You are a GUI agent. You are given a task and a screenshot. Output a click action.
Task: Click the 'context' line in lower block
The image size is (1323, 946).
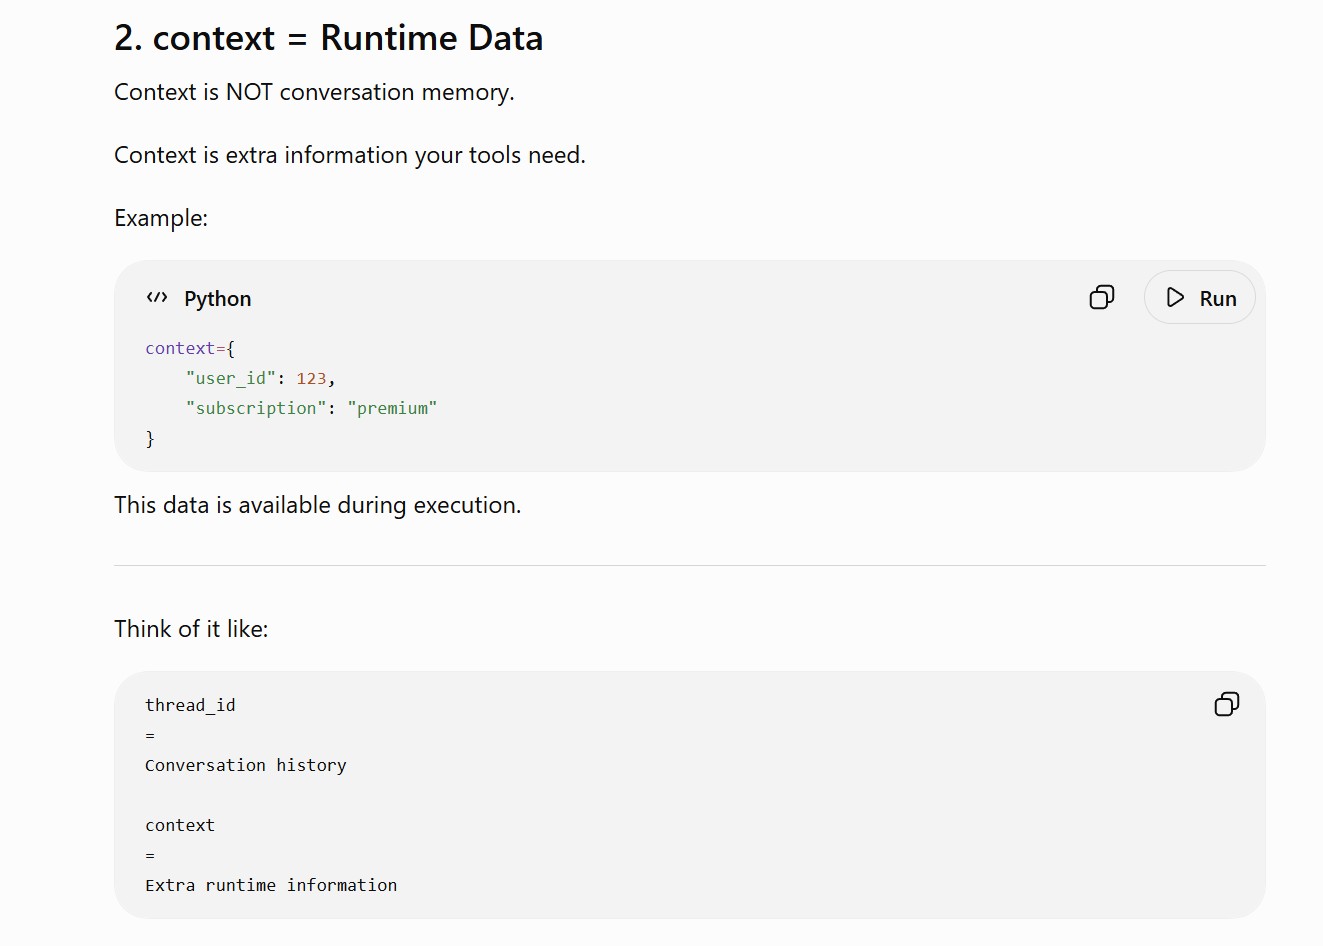click(180, 825)
